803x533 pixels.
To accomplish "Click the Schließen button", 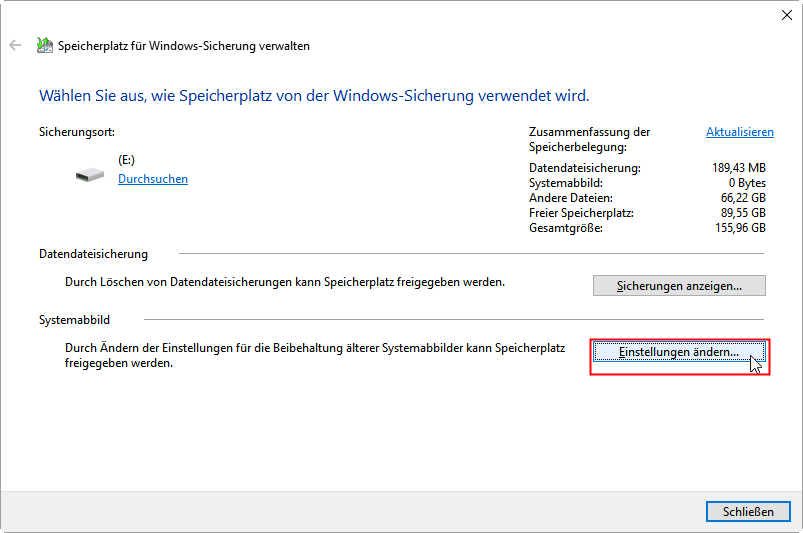I will [748, 511].
